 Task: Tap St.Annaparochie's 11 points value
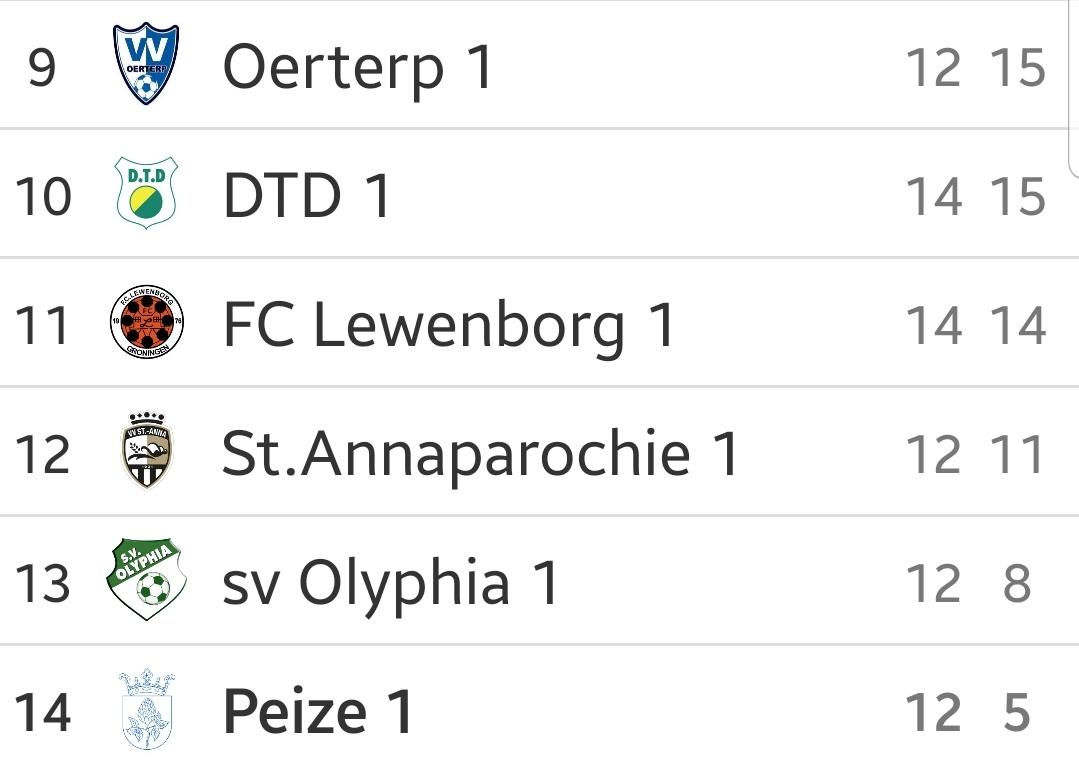pyautogui.click(x=1018, y=454)
